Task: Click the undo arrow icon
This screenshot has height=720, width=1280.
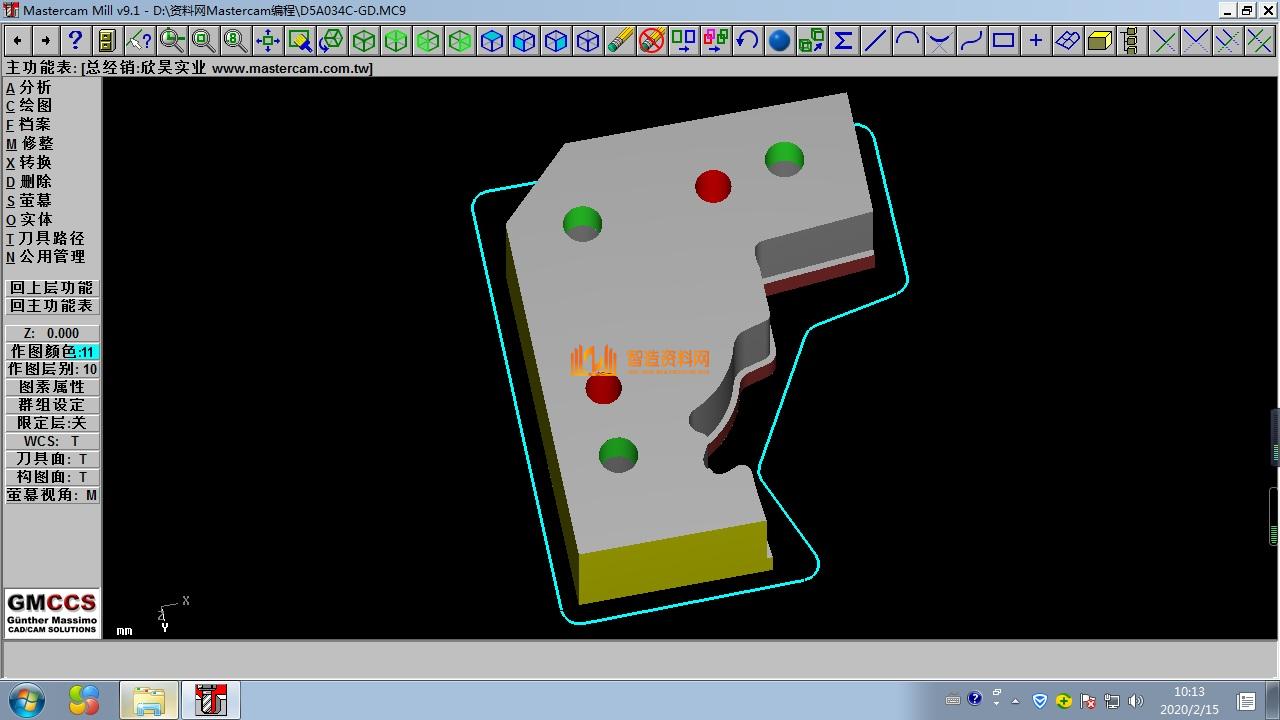Action: tap(747, 41)
